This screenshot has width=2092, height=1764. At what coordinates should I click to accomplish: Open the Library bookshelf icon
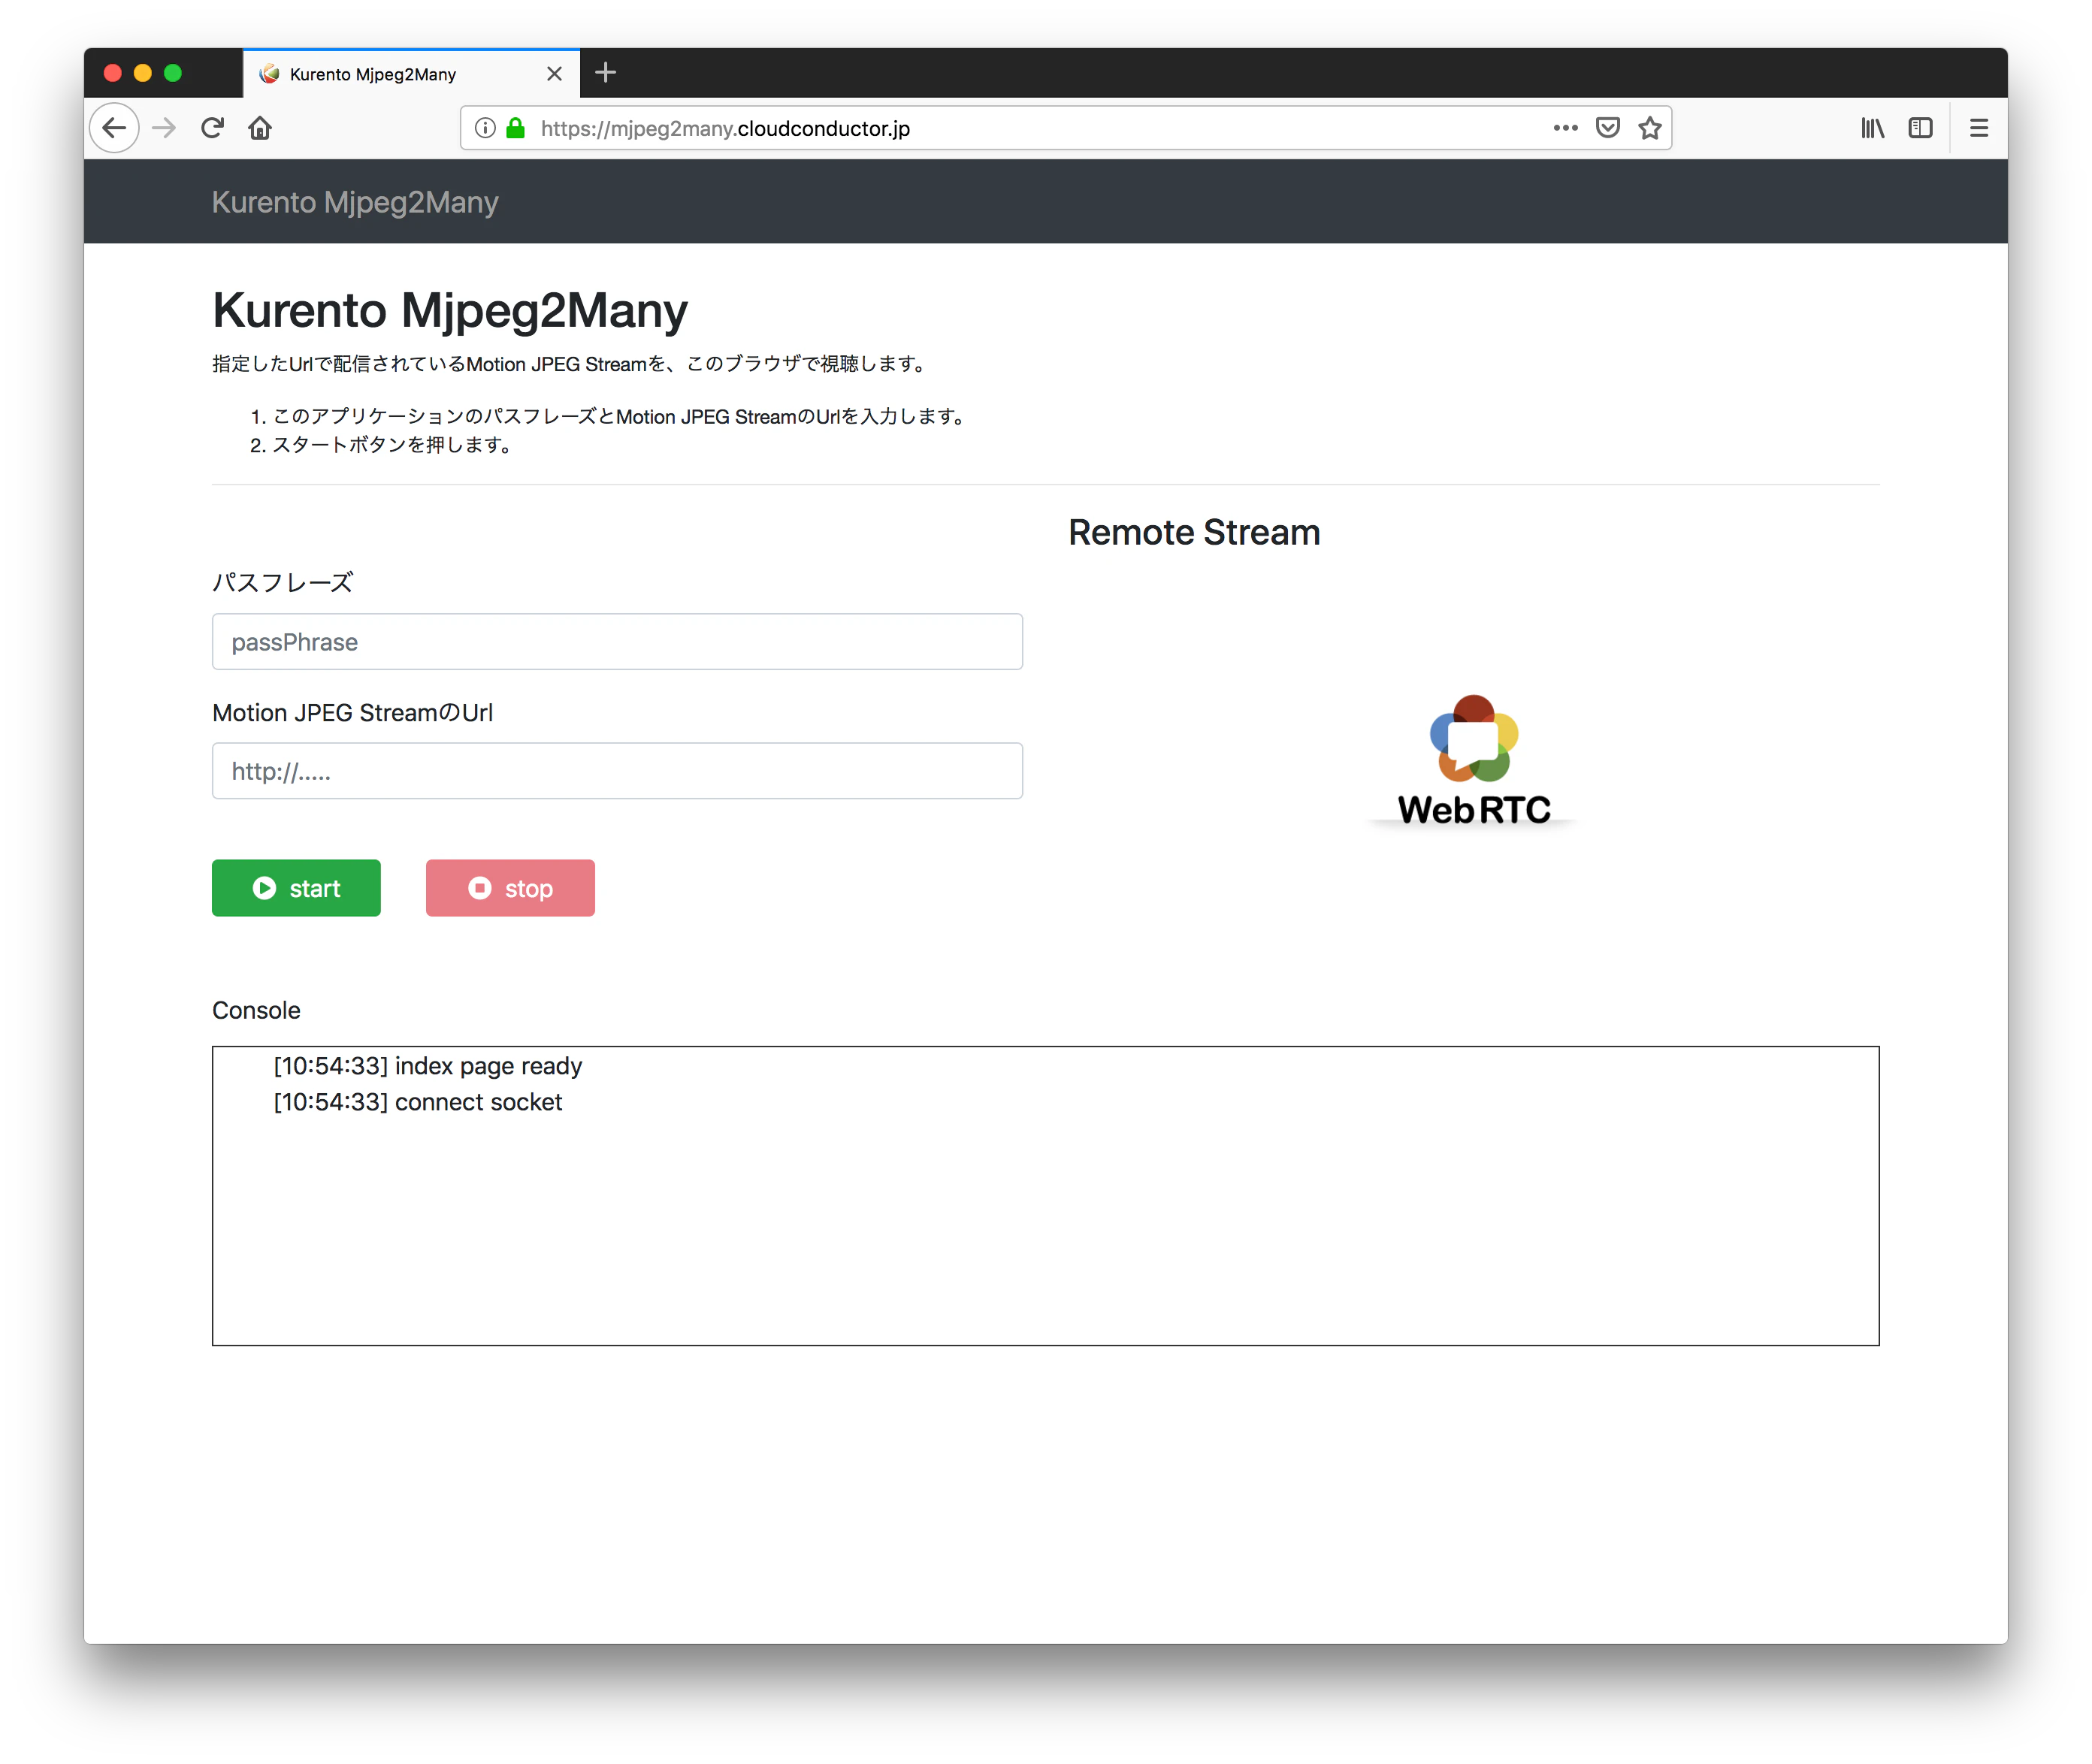pos(1872,128)
